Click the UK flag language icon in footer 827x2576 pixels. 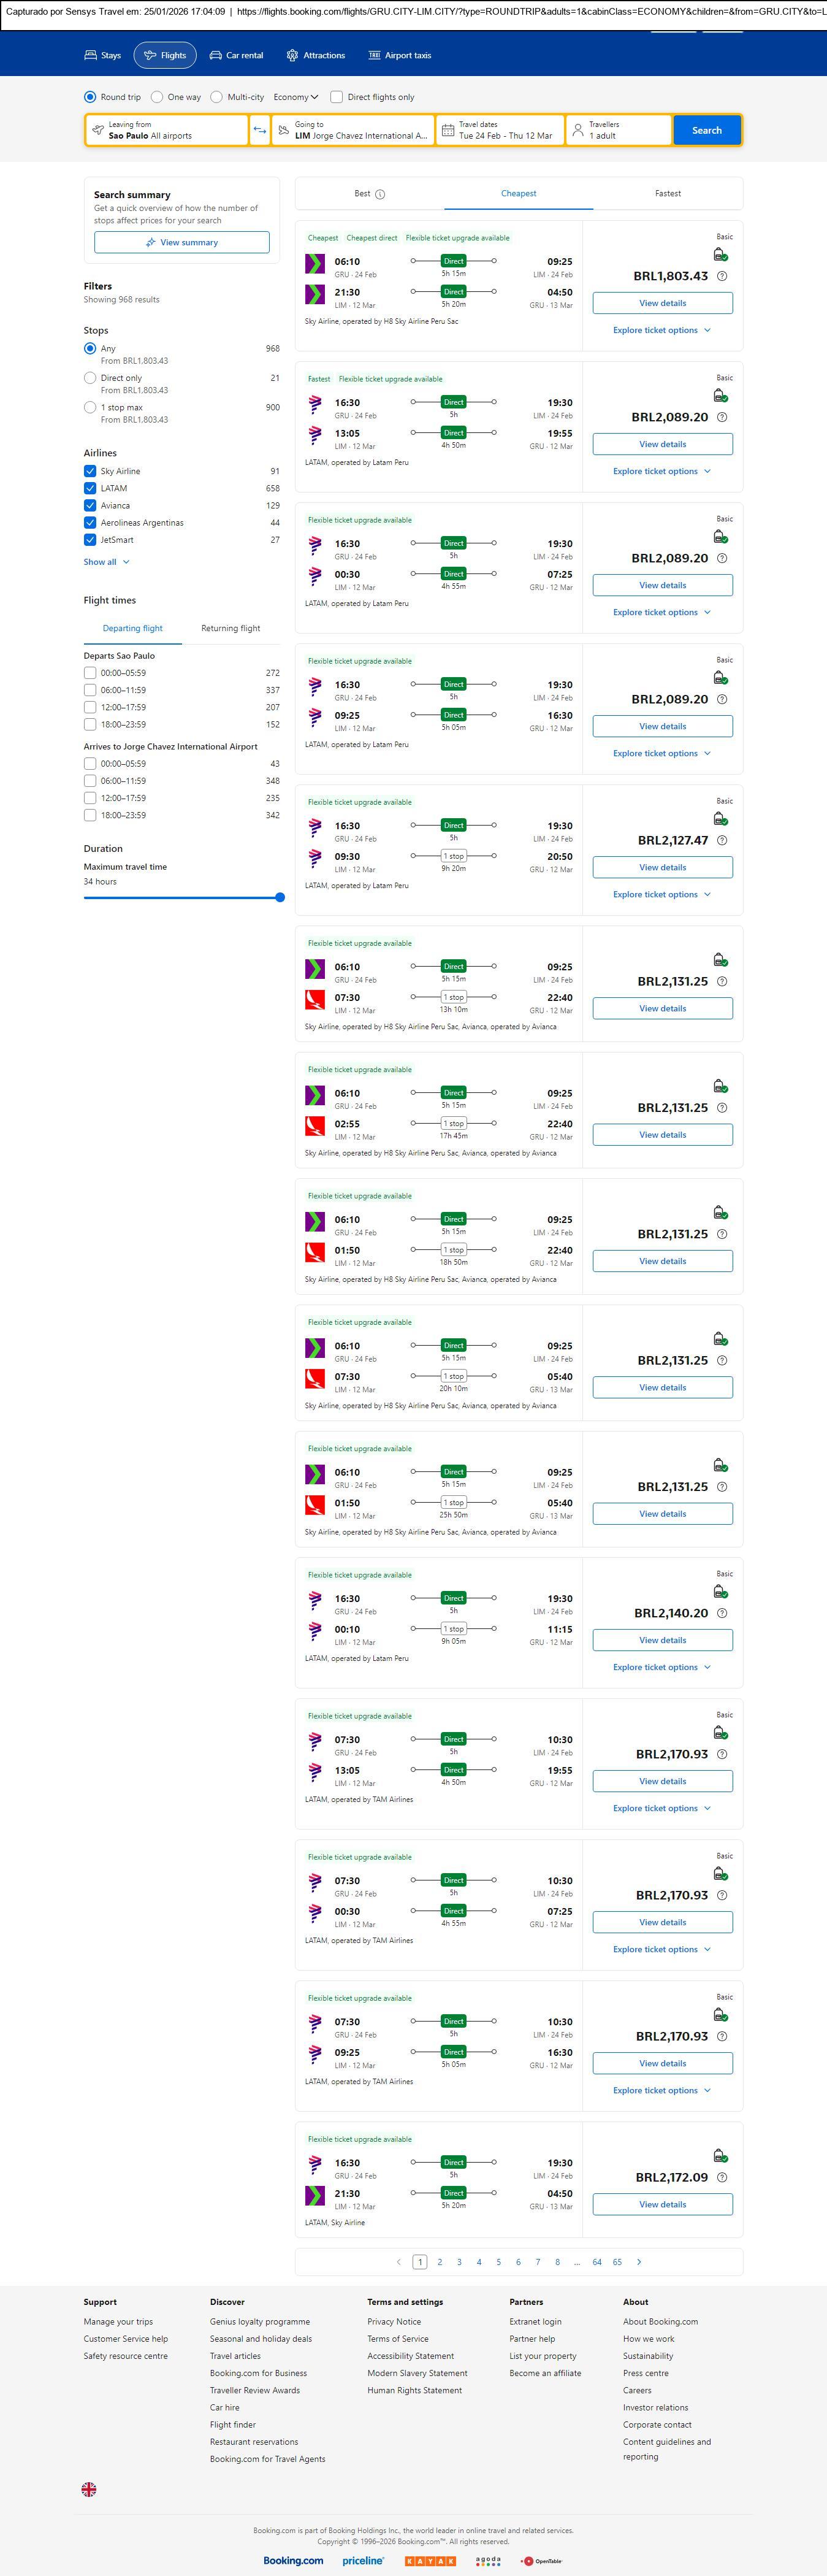point(89,2489)
